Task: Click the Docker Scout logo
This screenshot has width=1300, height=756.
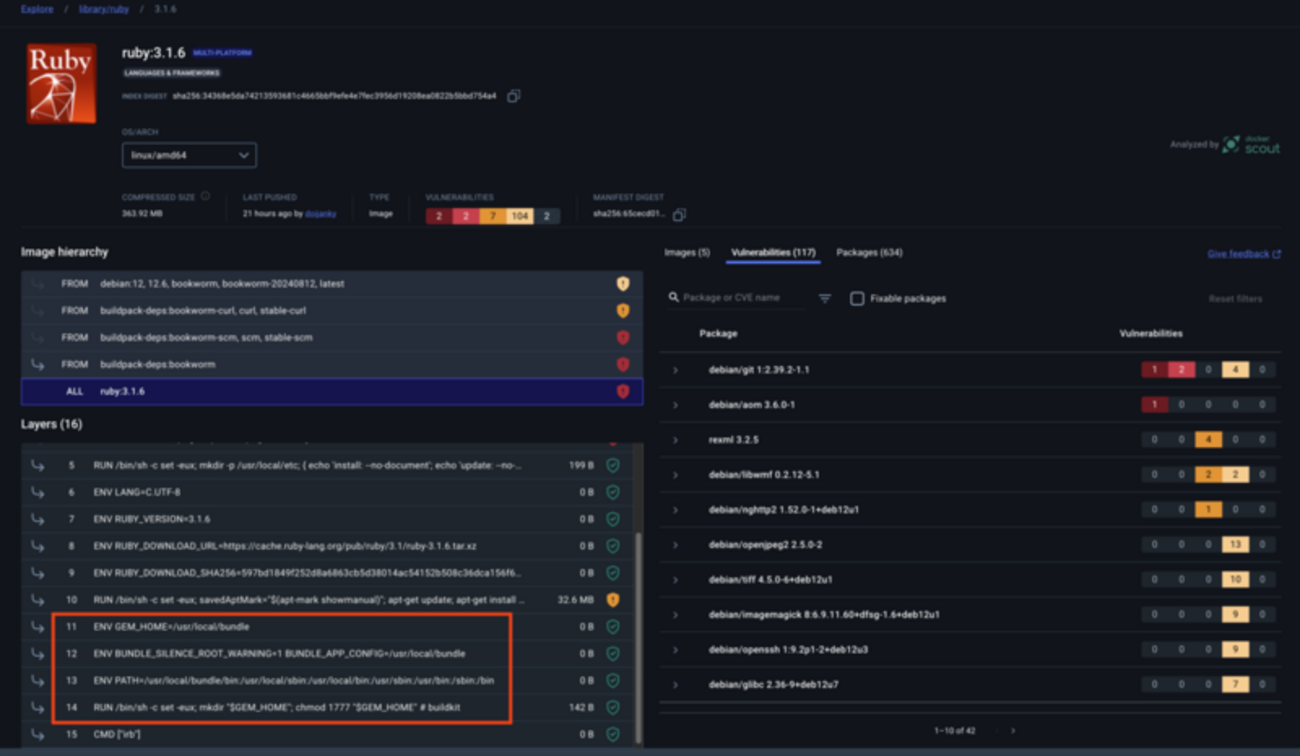Action: tap(1251, 145)
